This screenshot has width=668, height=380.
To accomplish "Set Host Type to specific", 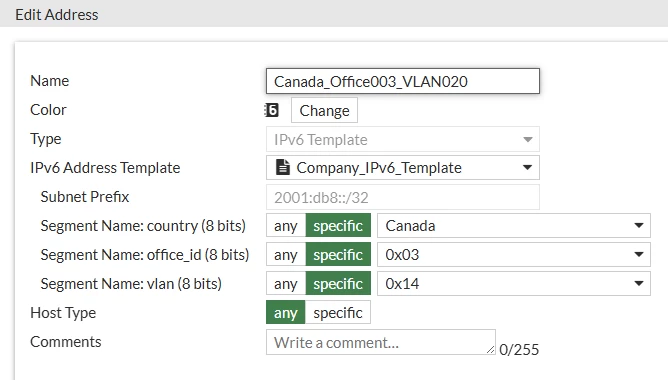I will point(338,312).
